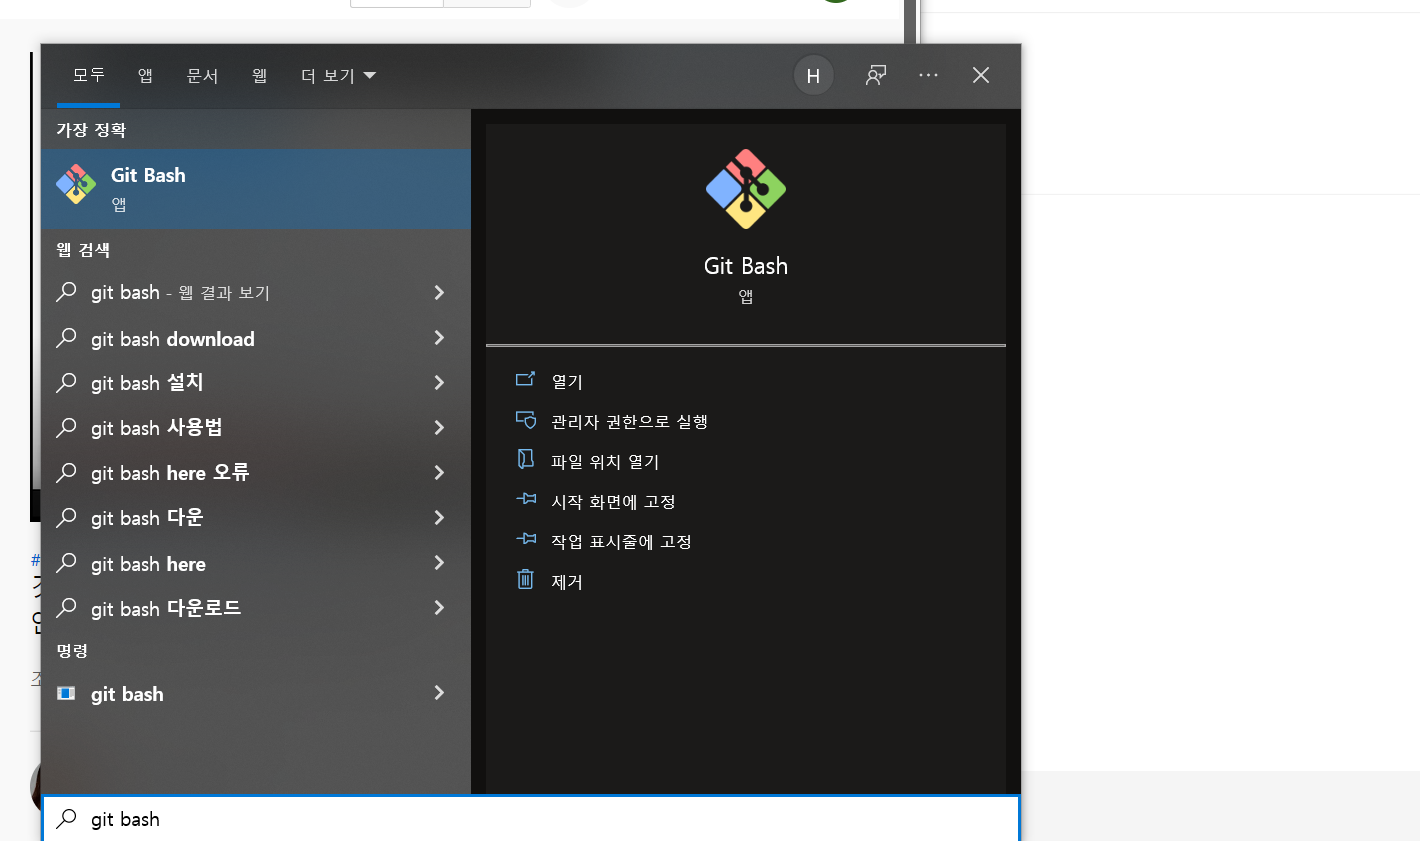Viewport: 1420px width, 841px height.
Task: Expand arrow for 'git bash here'
Action: pos(439,563)
